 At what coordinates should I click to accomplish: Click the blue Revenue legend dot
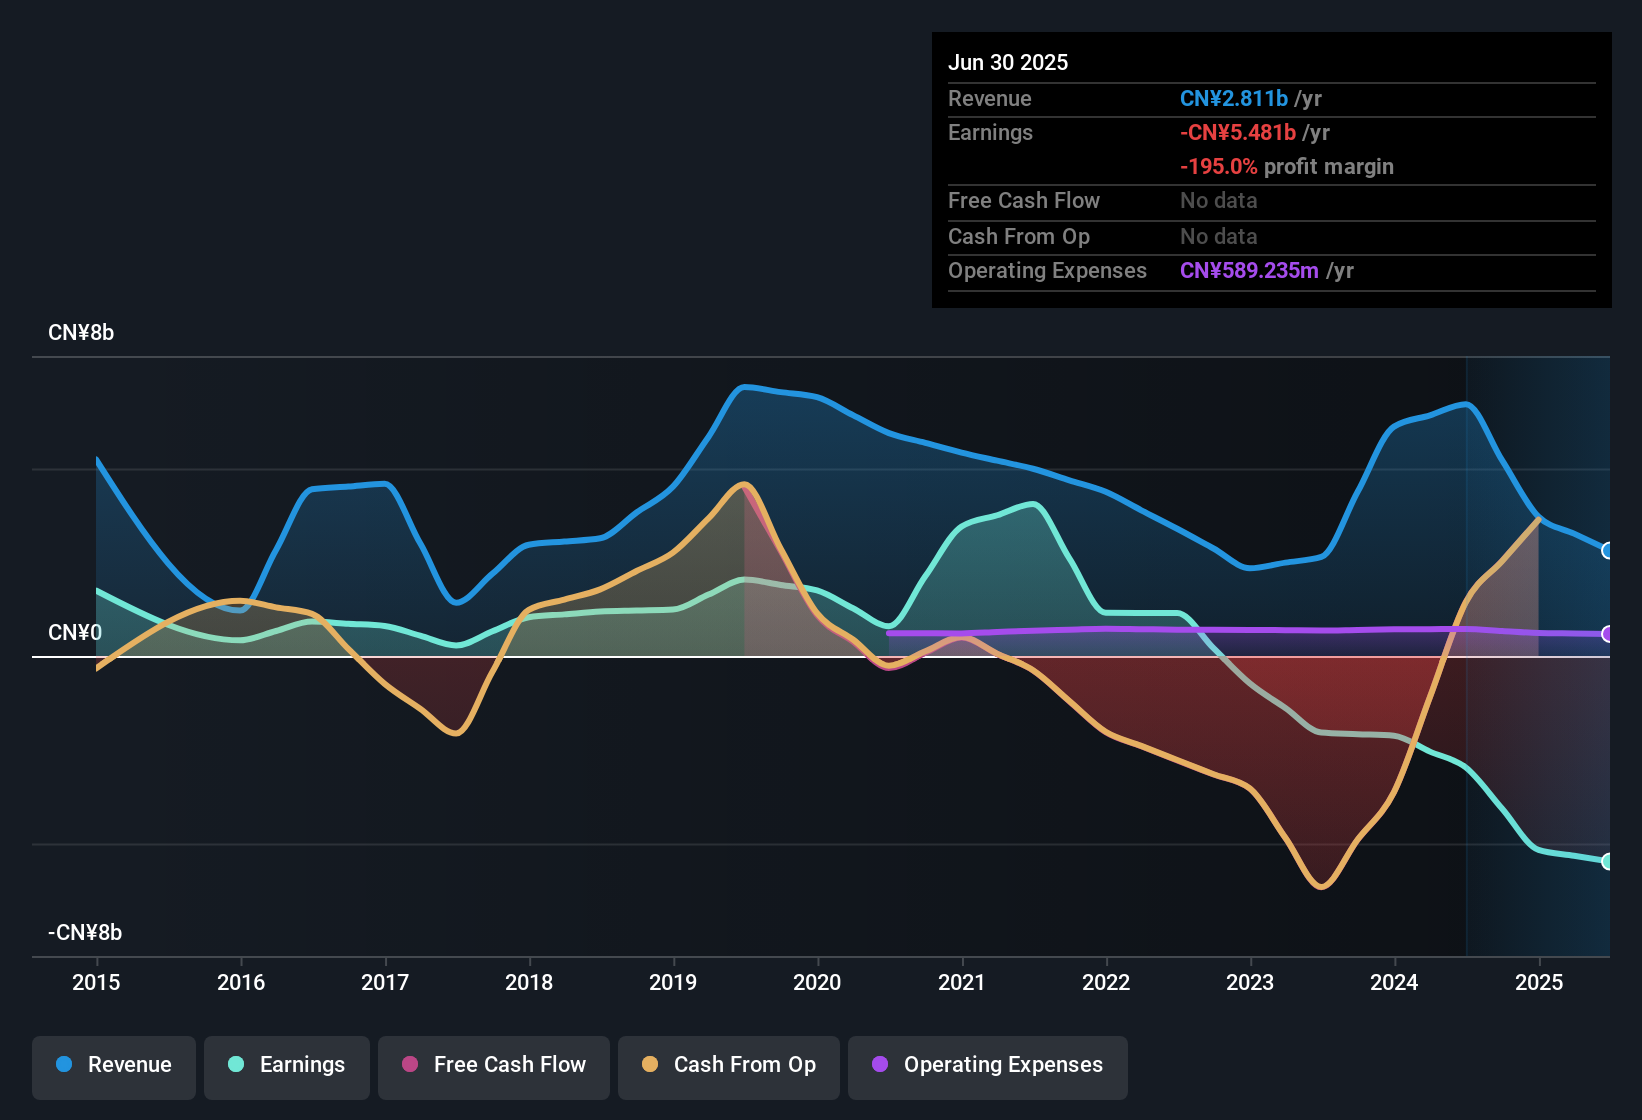click(x=63, y=1065)
